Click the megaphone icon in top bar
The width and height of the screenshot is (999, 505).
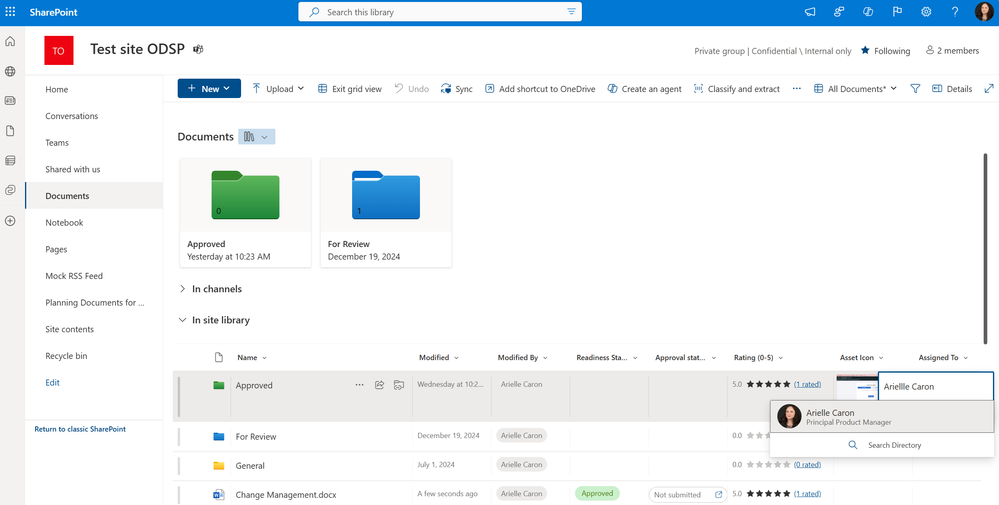click(x=810, y=12)
